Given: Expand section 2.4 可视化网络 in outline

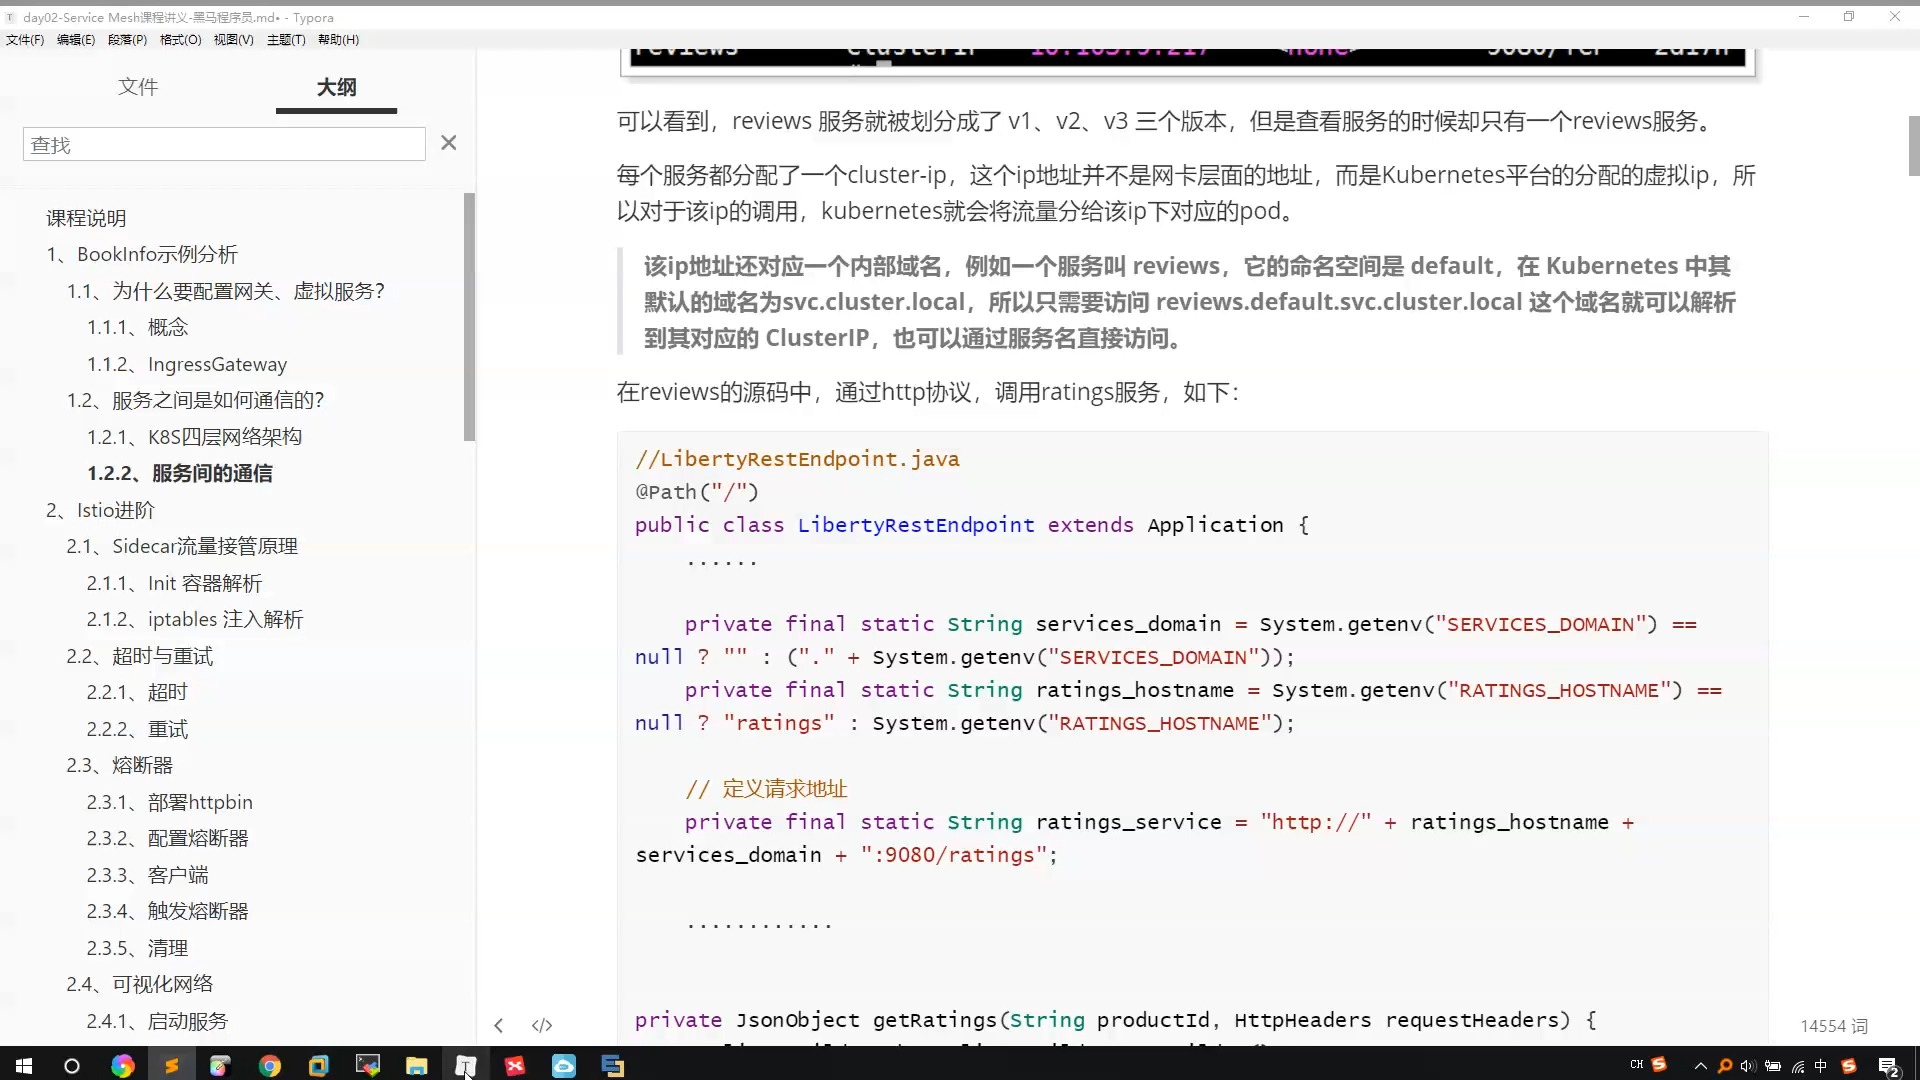Looking at the screenshot, I should [x=139, y=983].
